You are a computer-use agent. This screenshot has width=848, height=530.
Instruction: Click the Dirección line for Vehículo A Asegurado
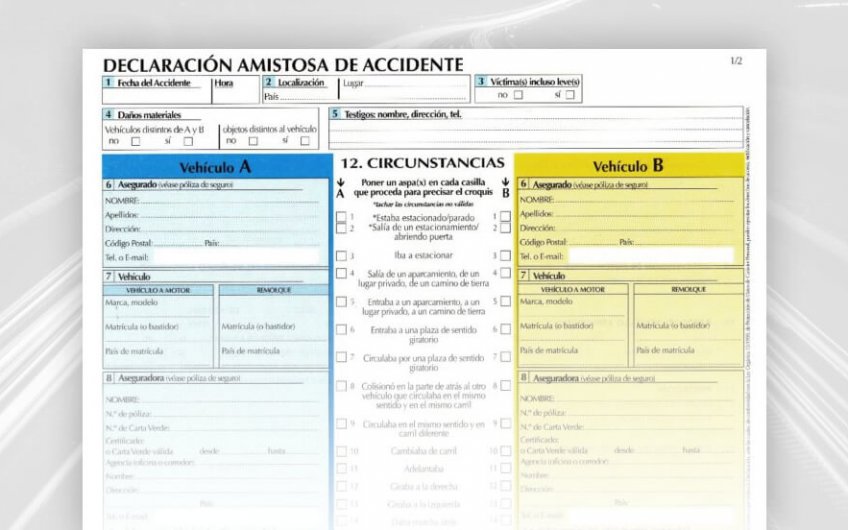pos(230,229)
